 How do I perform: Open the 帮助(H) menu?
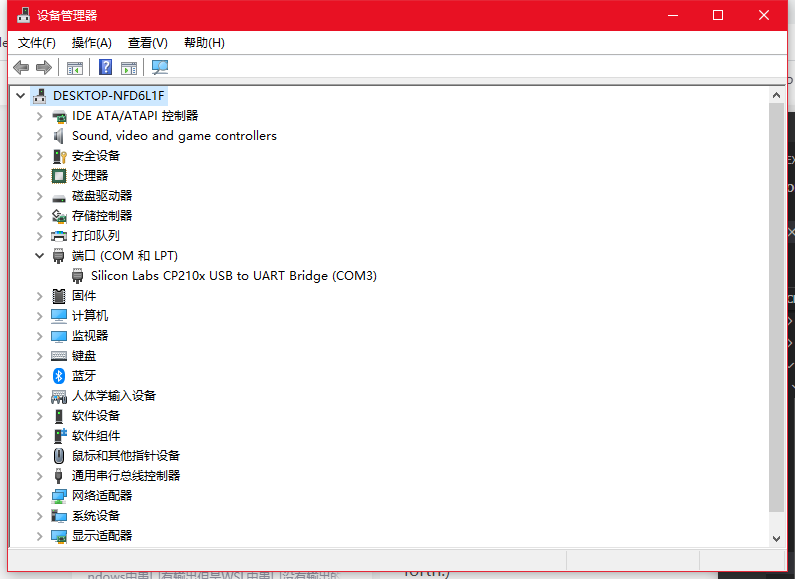click(204, 43)
